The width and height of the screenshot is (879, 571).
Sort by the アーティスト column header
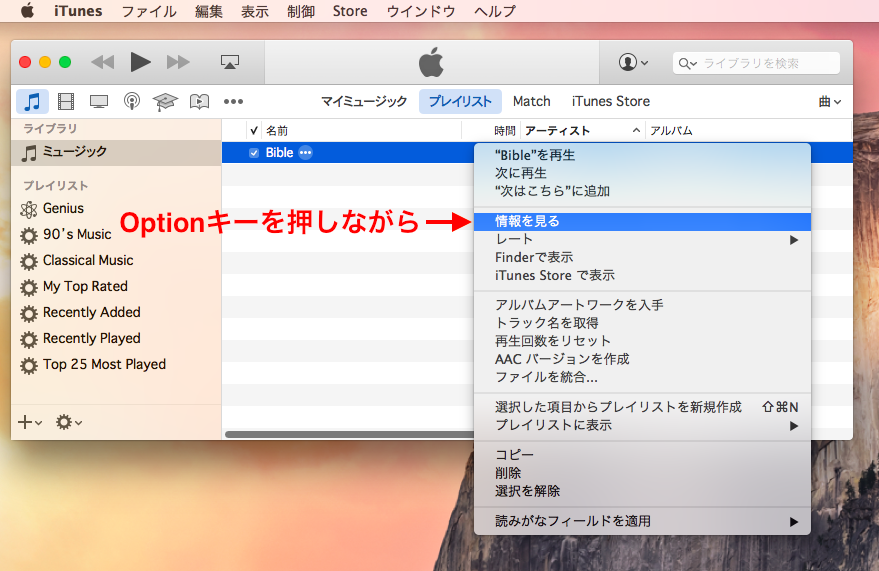583,131
